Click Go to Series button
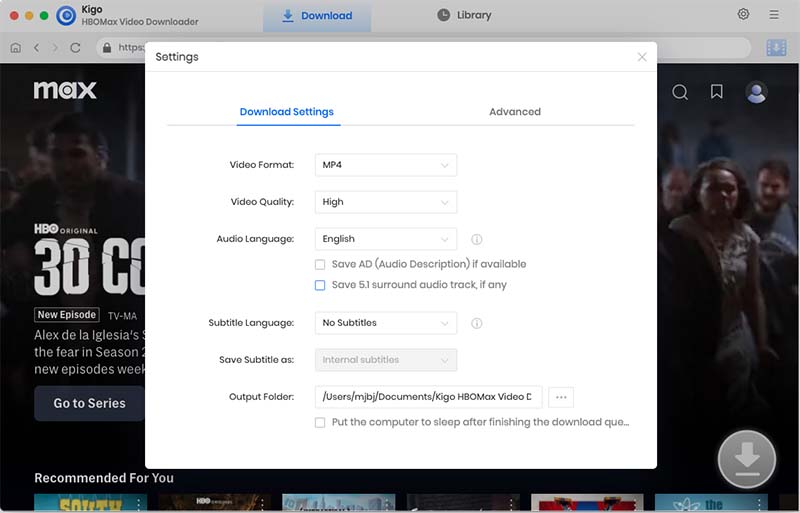 point(89,403)
